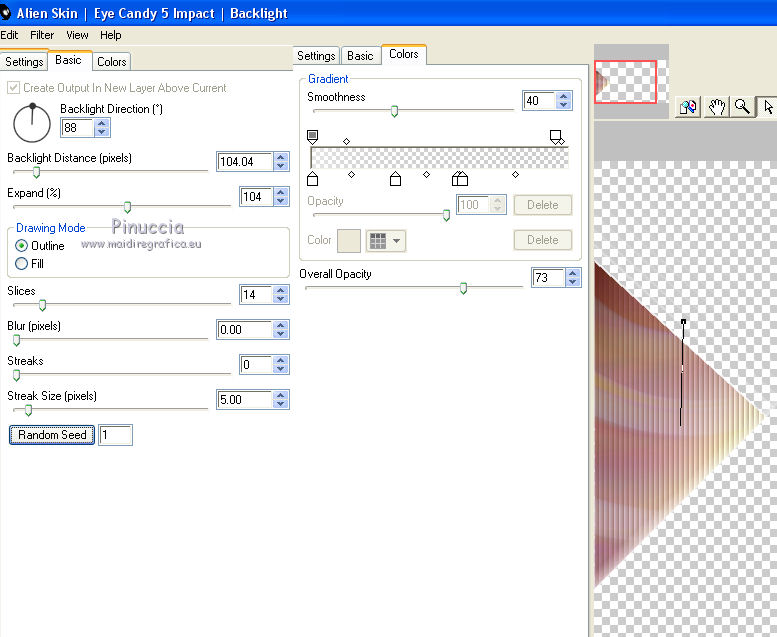Click the Backlight Distance value field
This screenshot has height=637, width=777.
(x=245, y=162)
